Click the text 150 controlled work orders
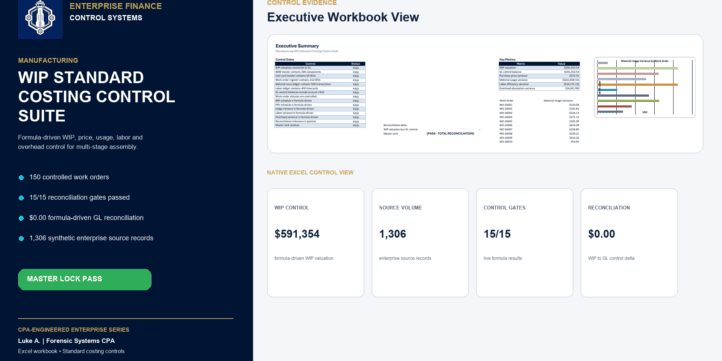The width and height of the screenshot is (722, 361). tap(69, 177)
